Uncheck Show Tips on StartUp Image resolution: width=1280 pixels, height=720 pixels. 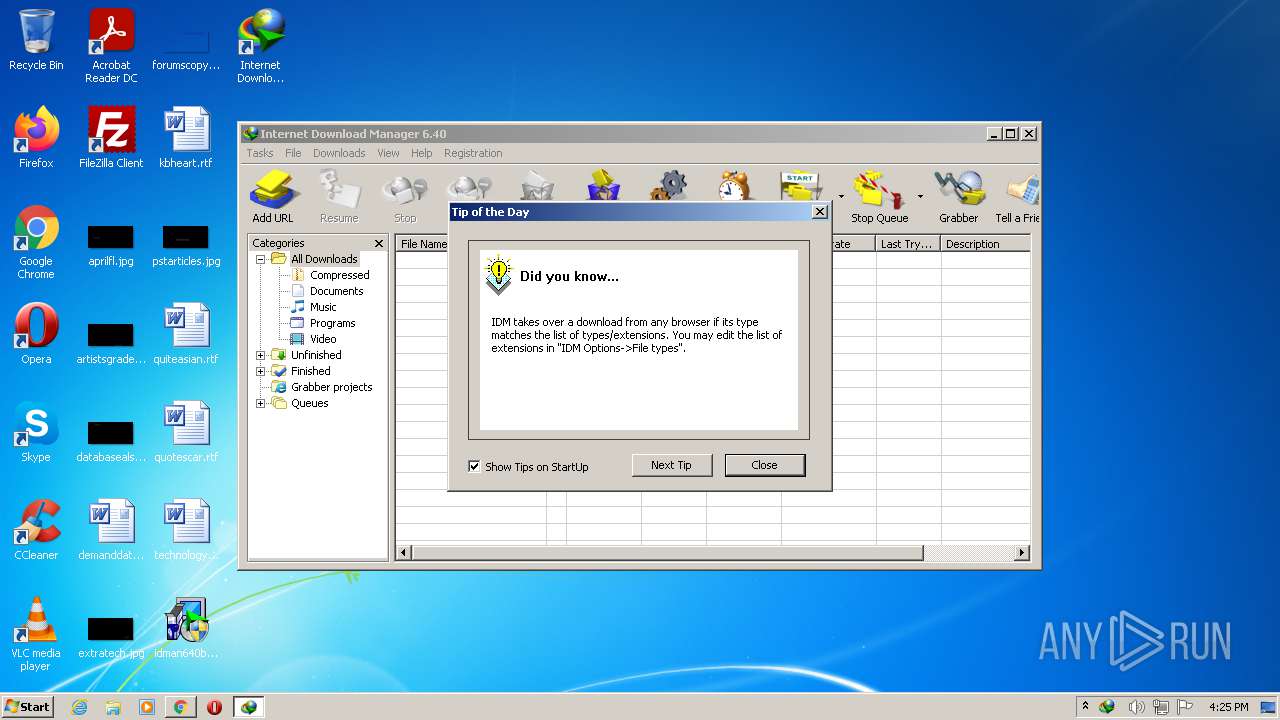click(475, 466)
